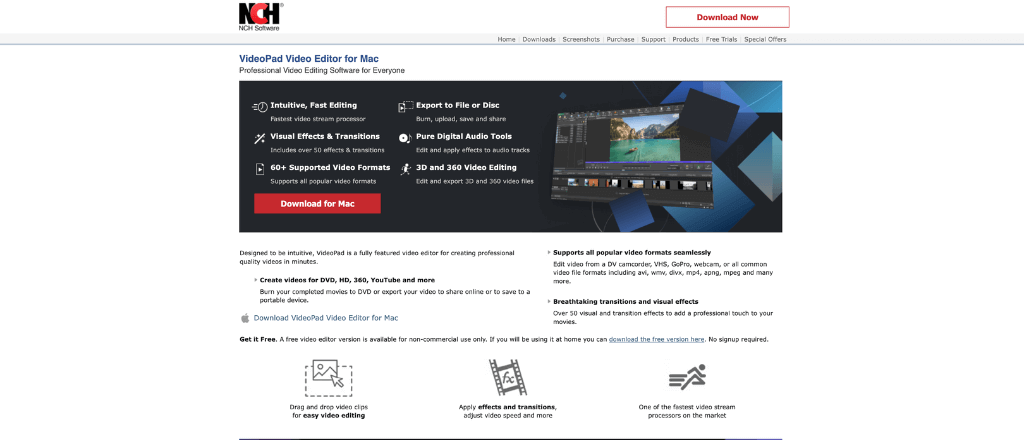Click the triangle bullet next to Supports all popular video formats
This screenshot has height=440, width=1024.
(549, 252)
